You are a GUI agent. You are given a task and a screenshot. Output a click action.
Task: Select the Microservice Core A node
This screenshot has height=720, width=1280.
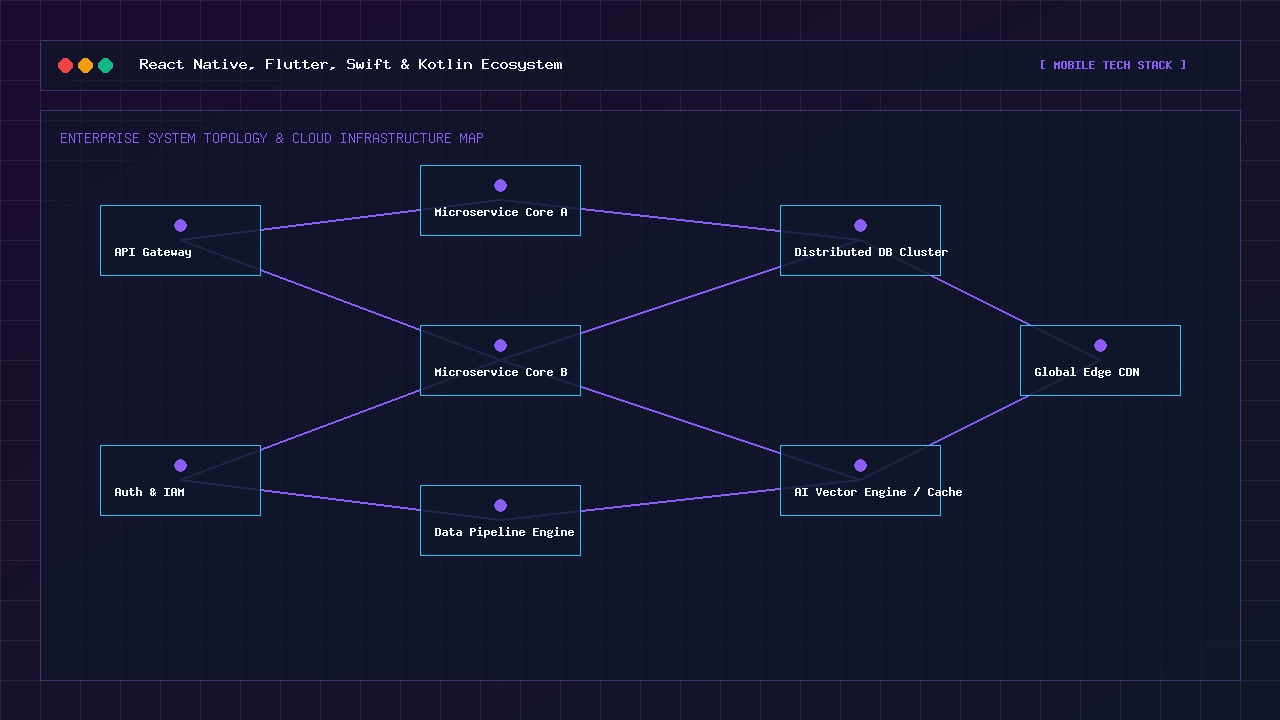[500, 200]
